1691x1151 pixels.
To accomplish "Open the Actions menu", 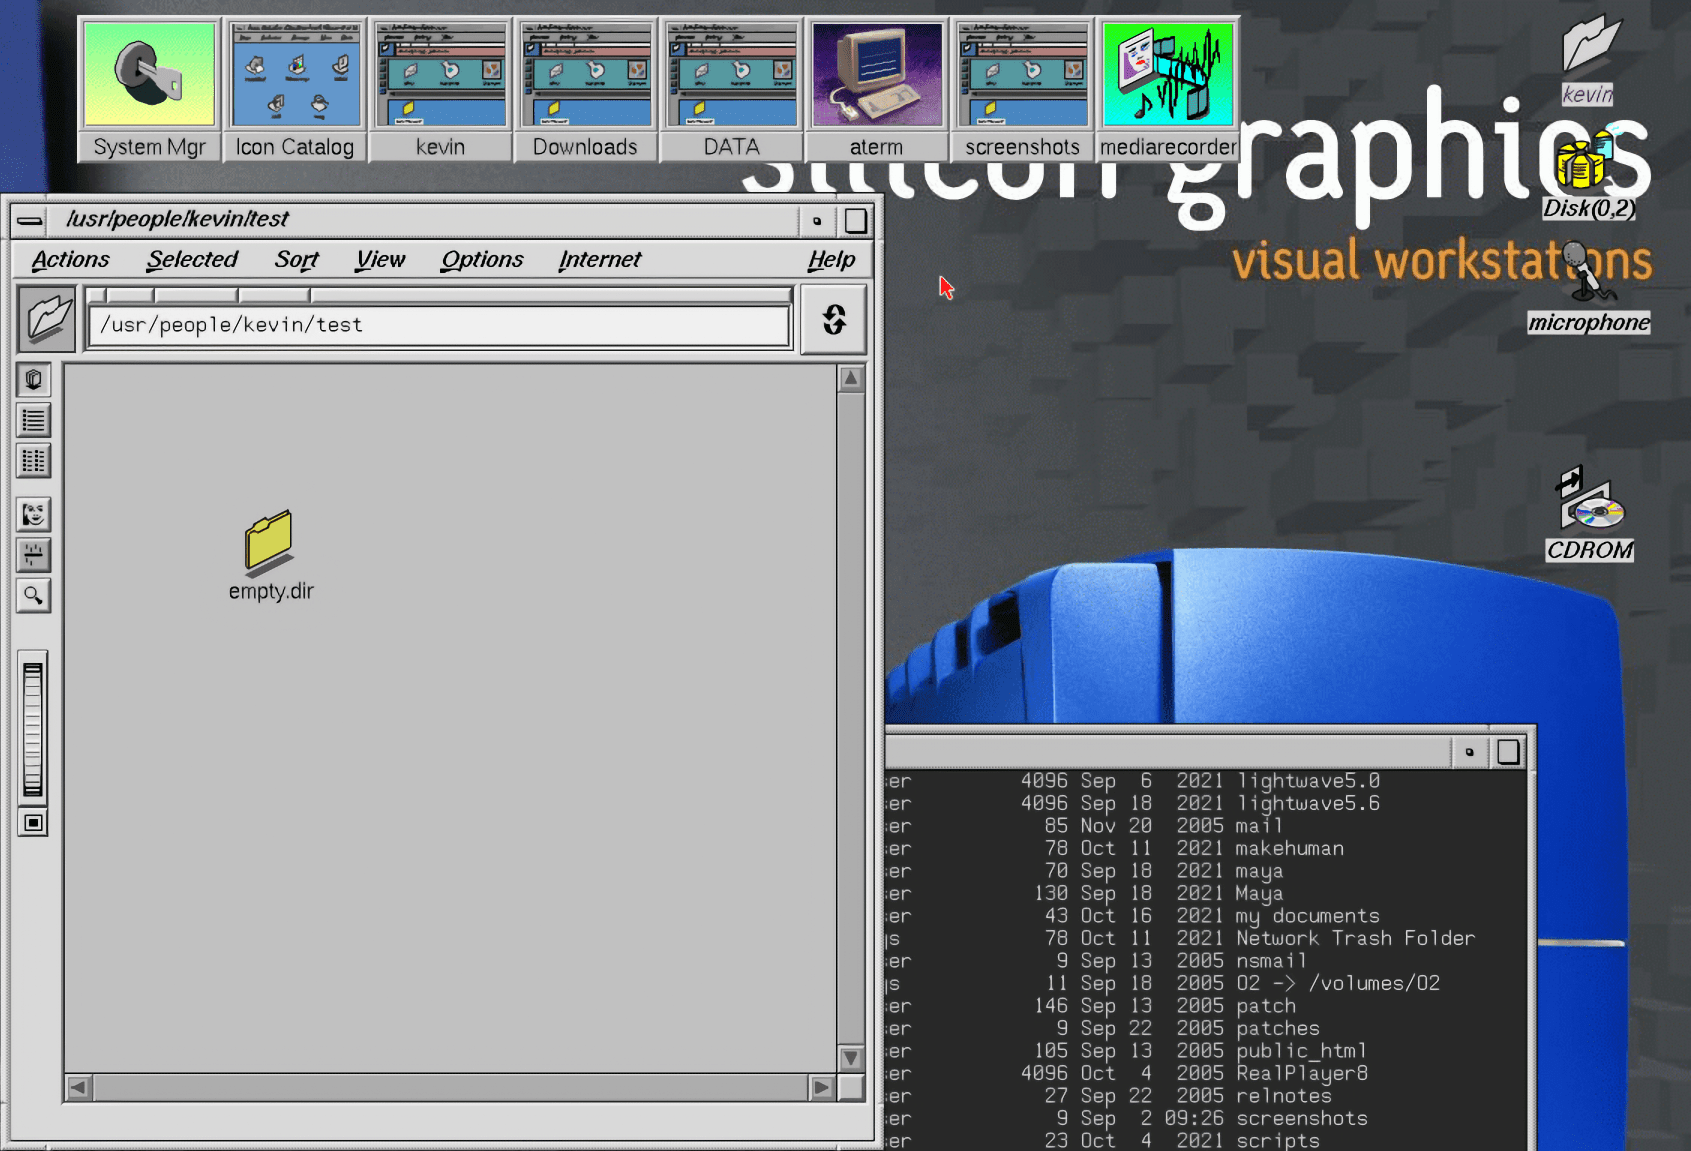I will [70, 260].
